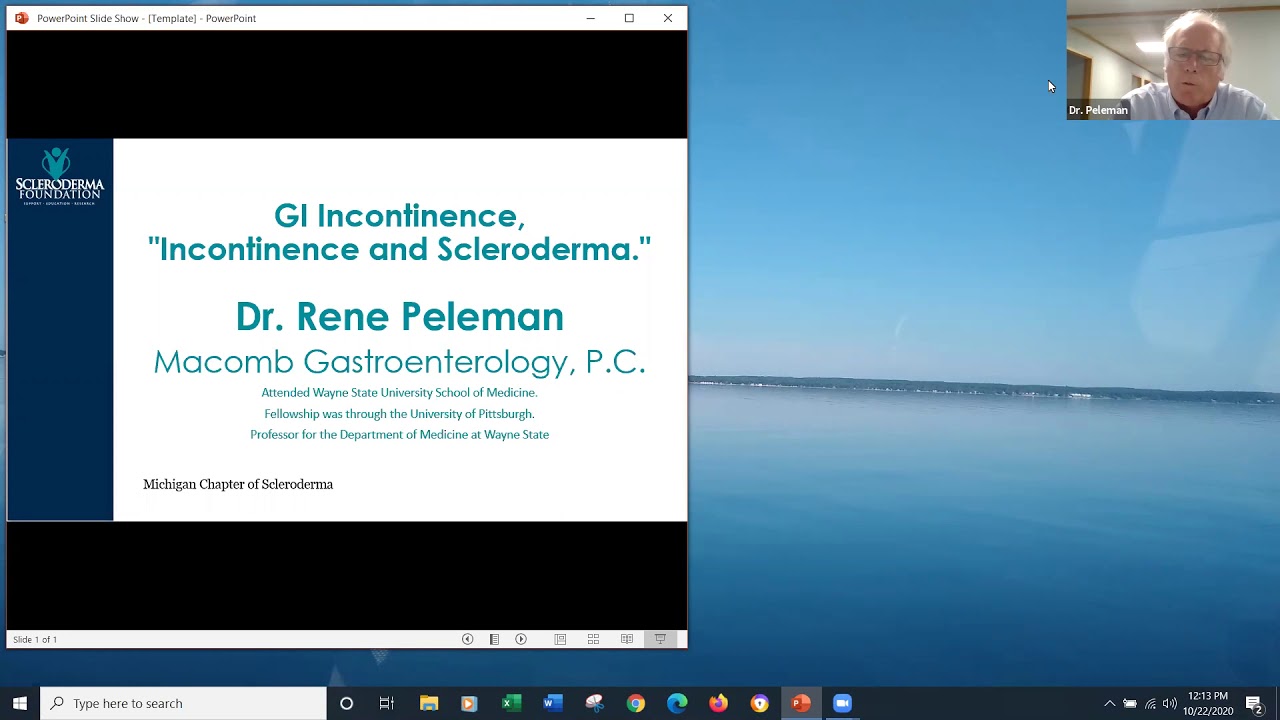Click "Michigan Chapter of Scleroderma" text

(x=238, y=484)
